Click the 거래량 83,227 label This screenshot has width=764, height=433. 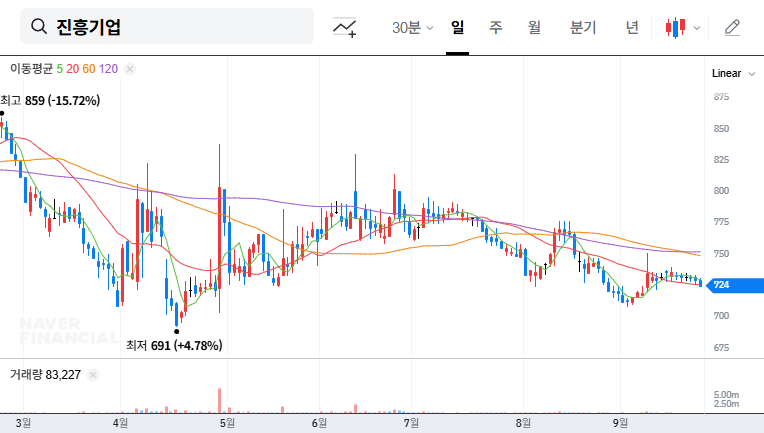coord(45,375)
